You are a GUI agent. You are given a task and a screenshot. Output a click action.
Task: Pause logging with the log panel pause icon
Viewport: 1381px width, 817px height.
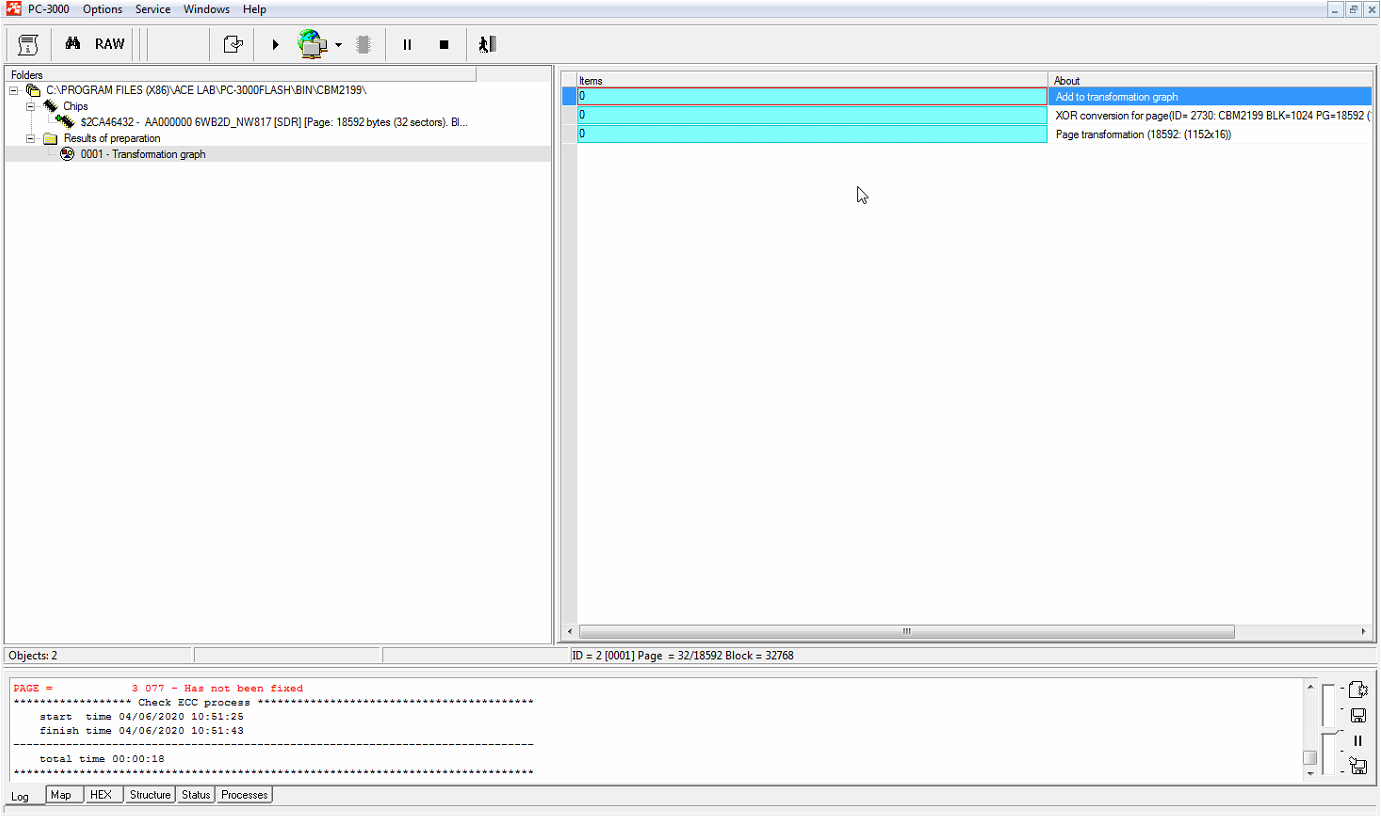coord(1358,741)
